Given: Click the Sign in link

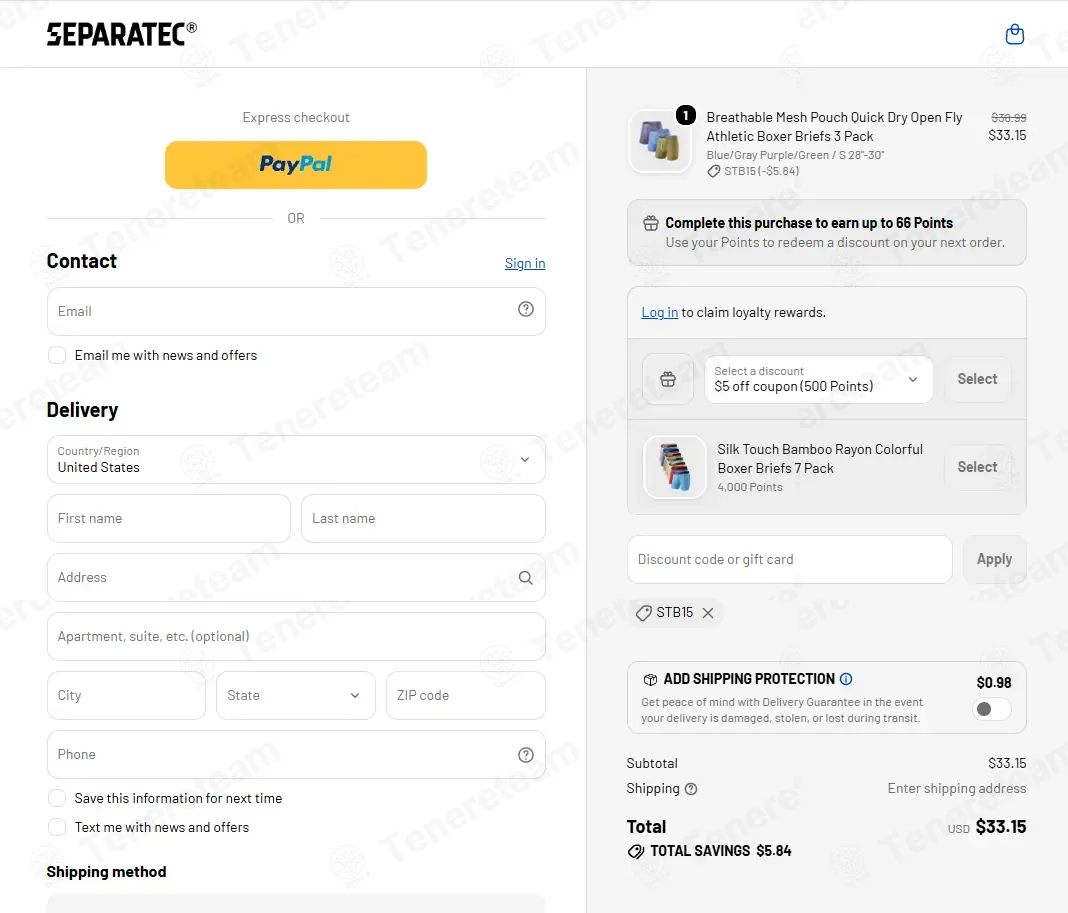Looking at the screenshot, I should pos(525,263).
